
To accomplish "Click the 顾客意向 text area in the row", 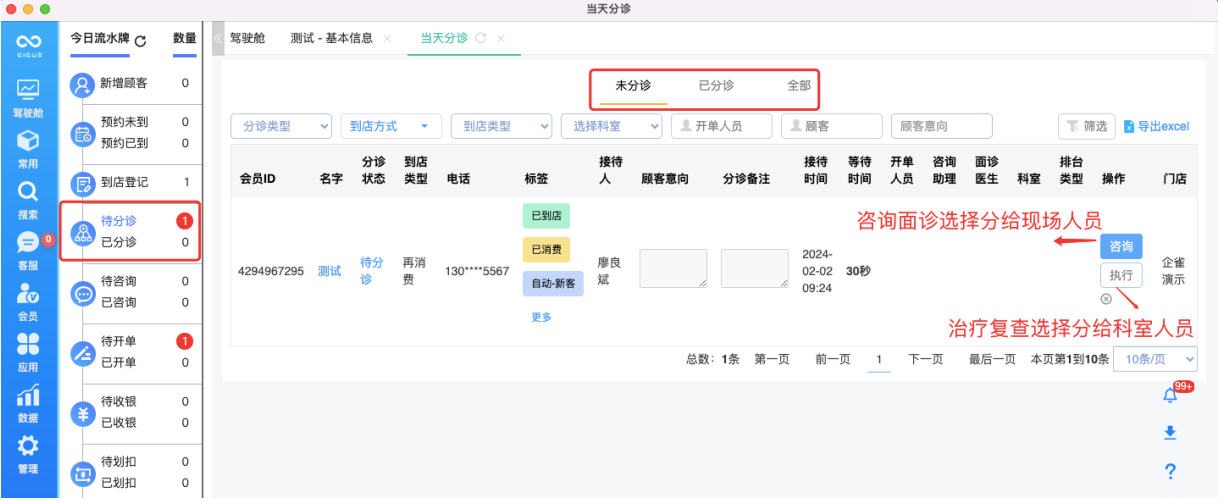I will [x=673, y=269].
